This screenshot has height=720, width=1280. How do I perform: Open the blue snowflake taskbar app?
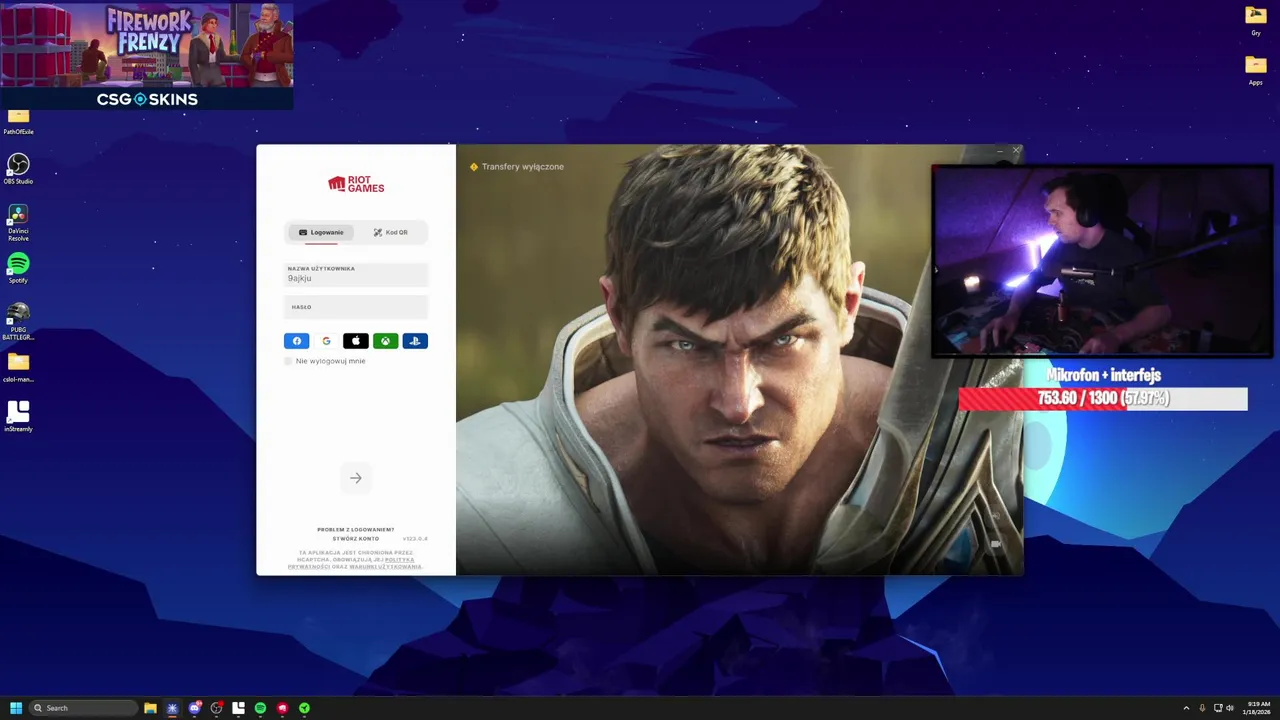pos(172,708)
